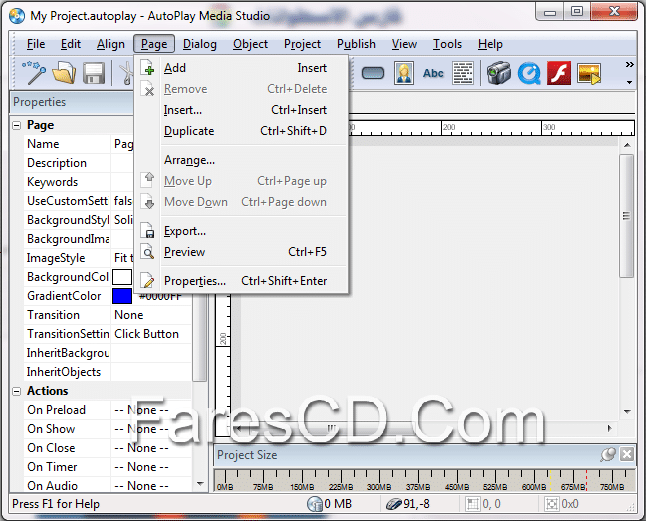Open the Tools menu
This screenshot has width=646, height=521.
447,44
